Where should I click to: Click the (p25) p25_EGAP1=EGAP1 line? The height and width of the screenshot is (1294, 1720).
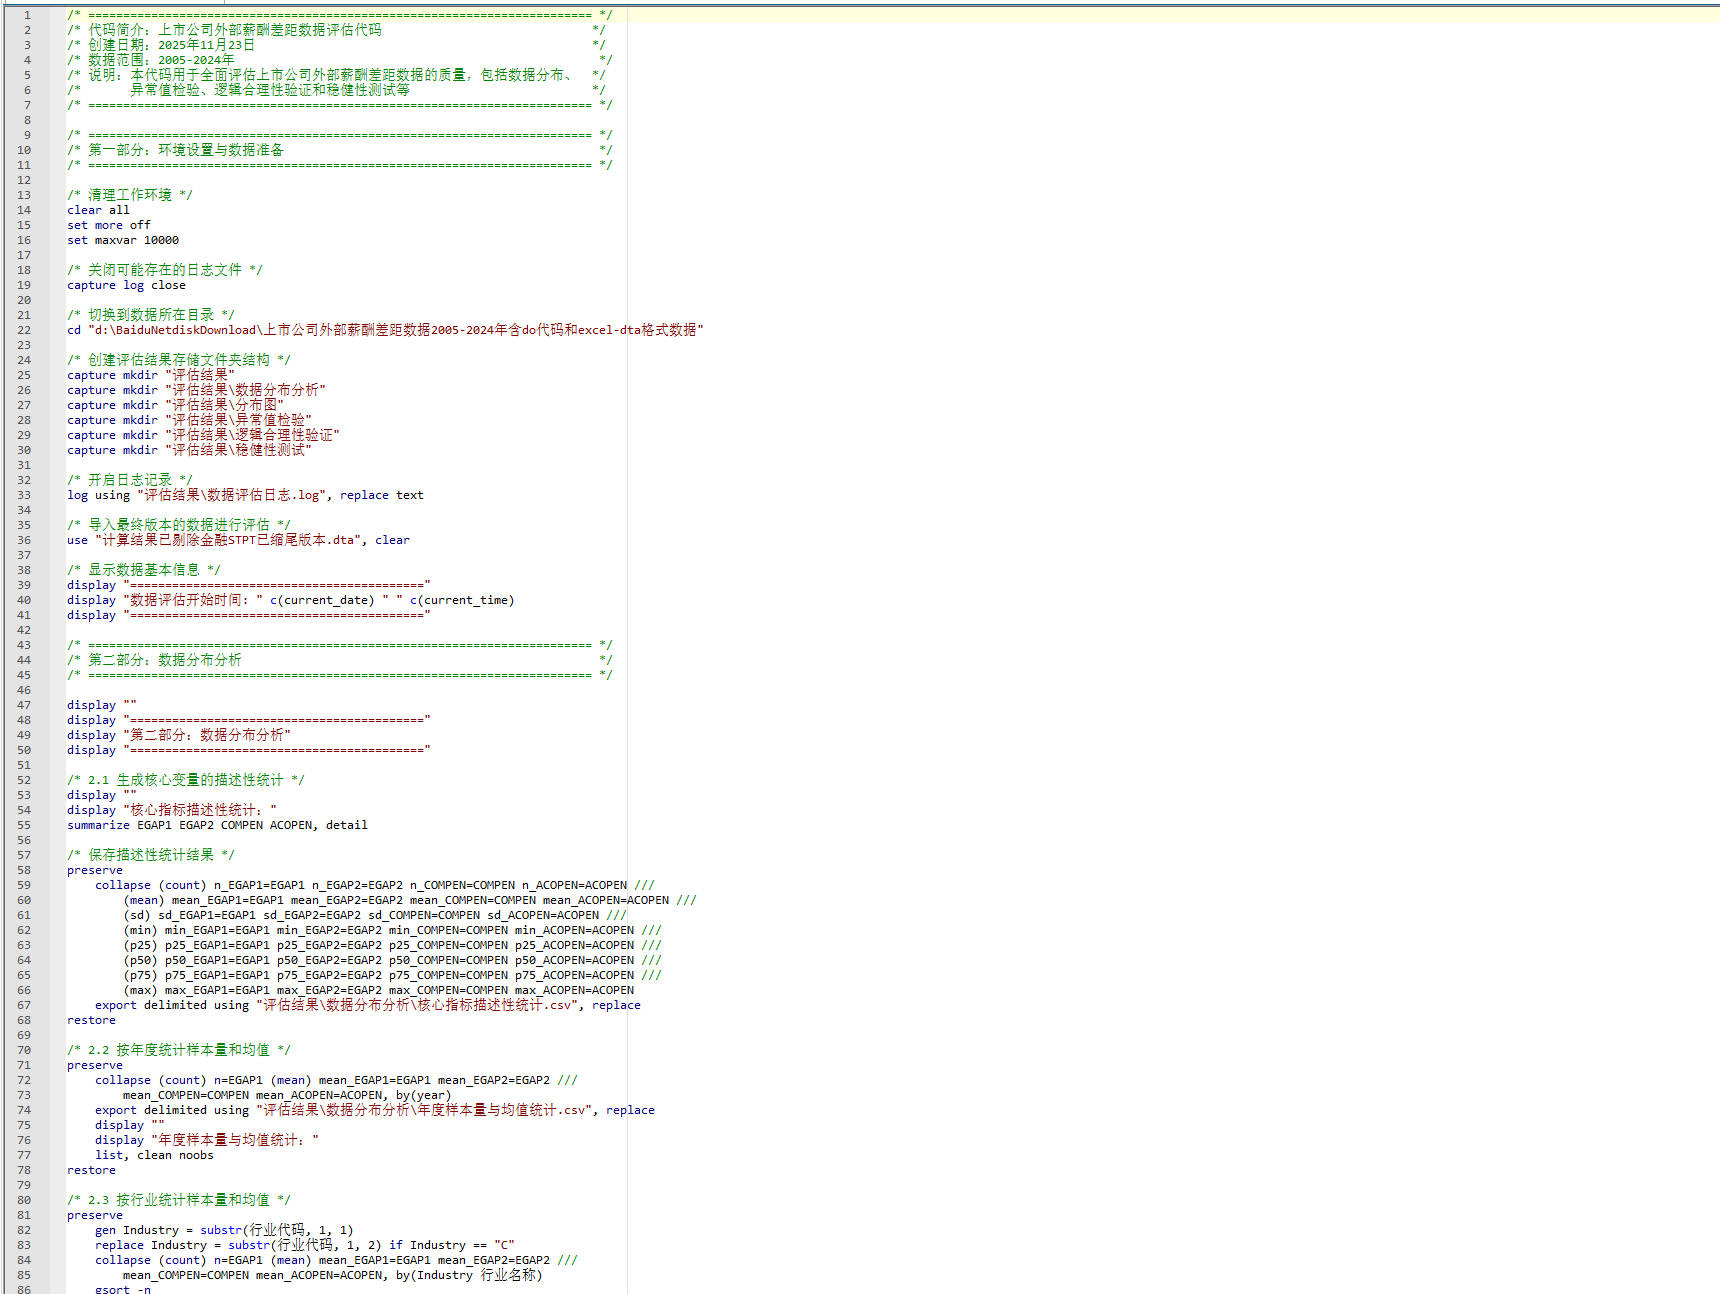tap(392, 945)
